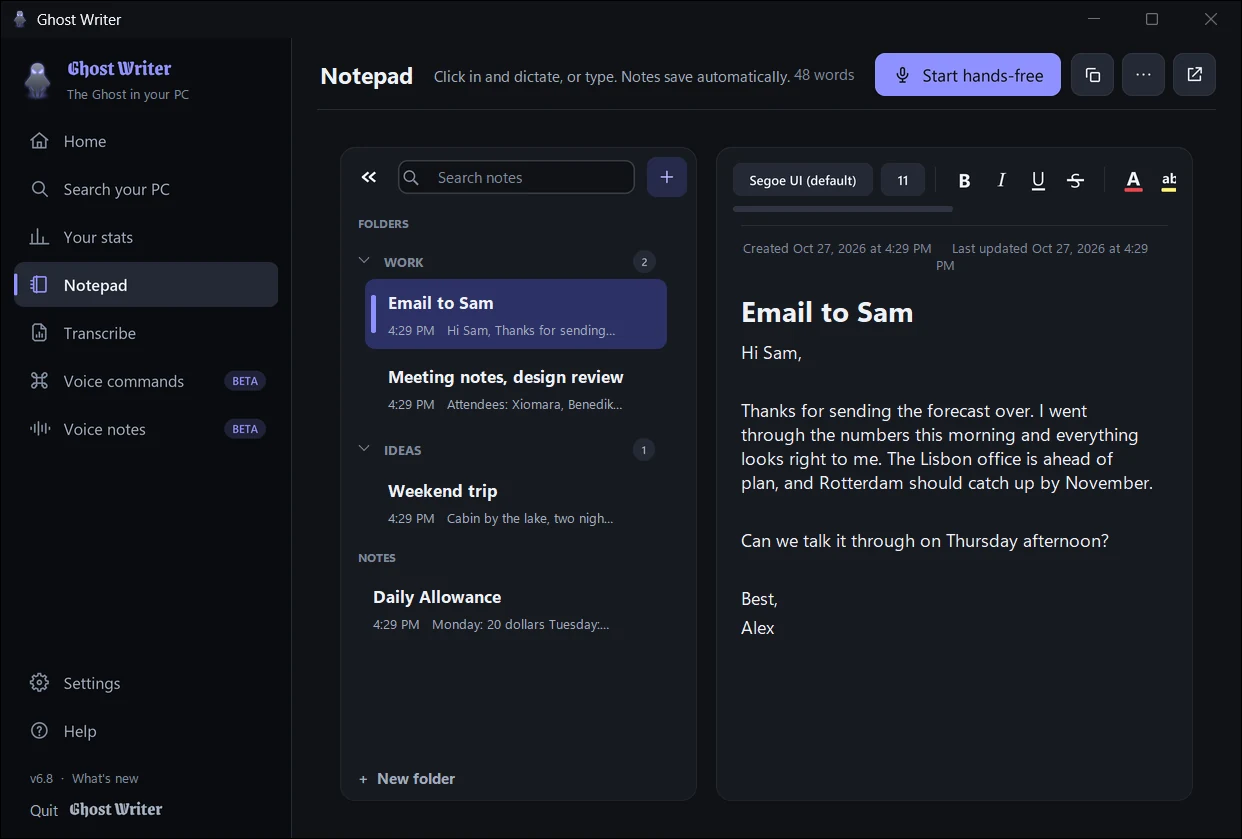Open Settings from the sidebar
Viewport: 1242px width, 839px height.
coord(146,683)
